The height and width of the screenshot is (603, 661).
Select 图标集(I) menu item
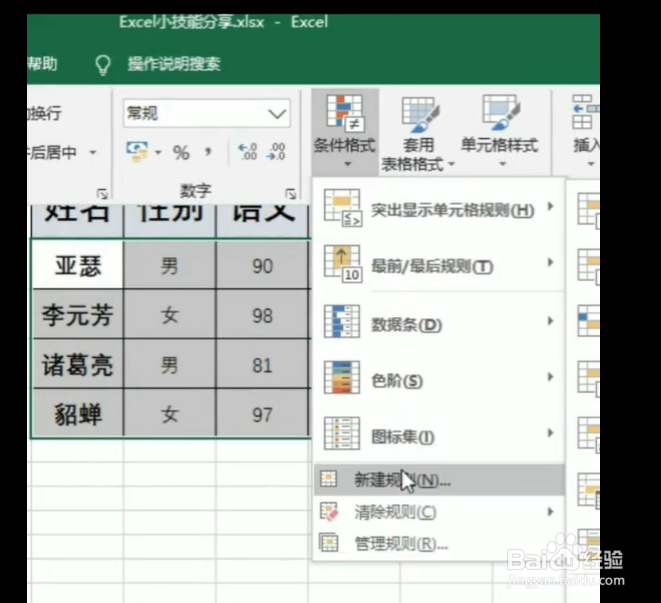pyautogui.click(x=439, y=435)
